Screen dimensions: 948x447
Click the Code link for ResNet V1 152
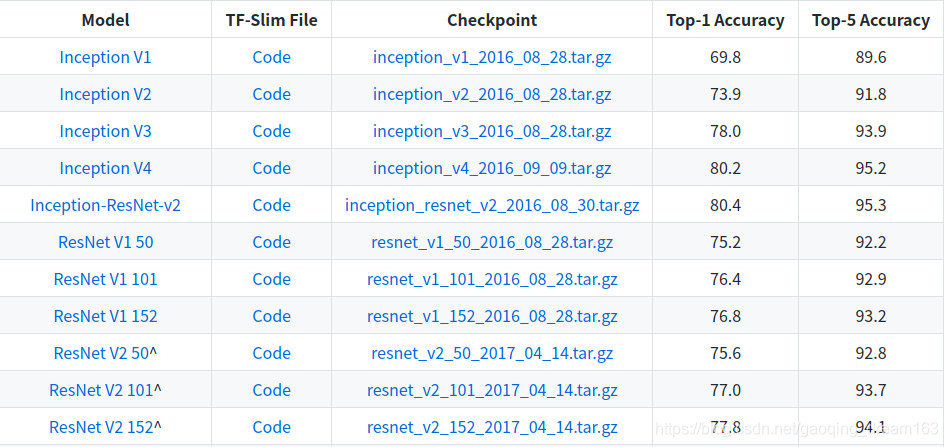click(x=271, y=316)
